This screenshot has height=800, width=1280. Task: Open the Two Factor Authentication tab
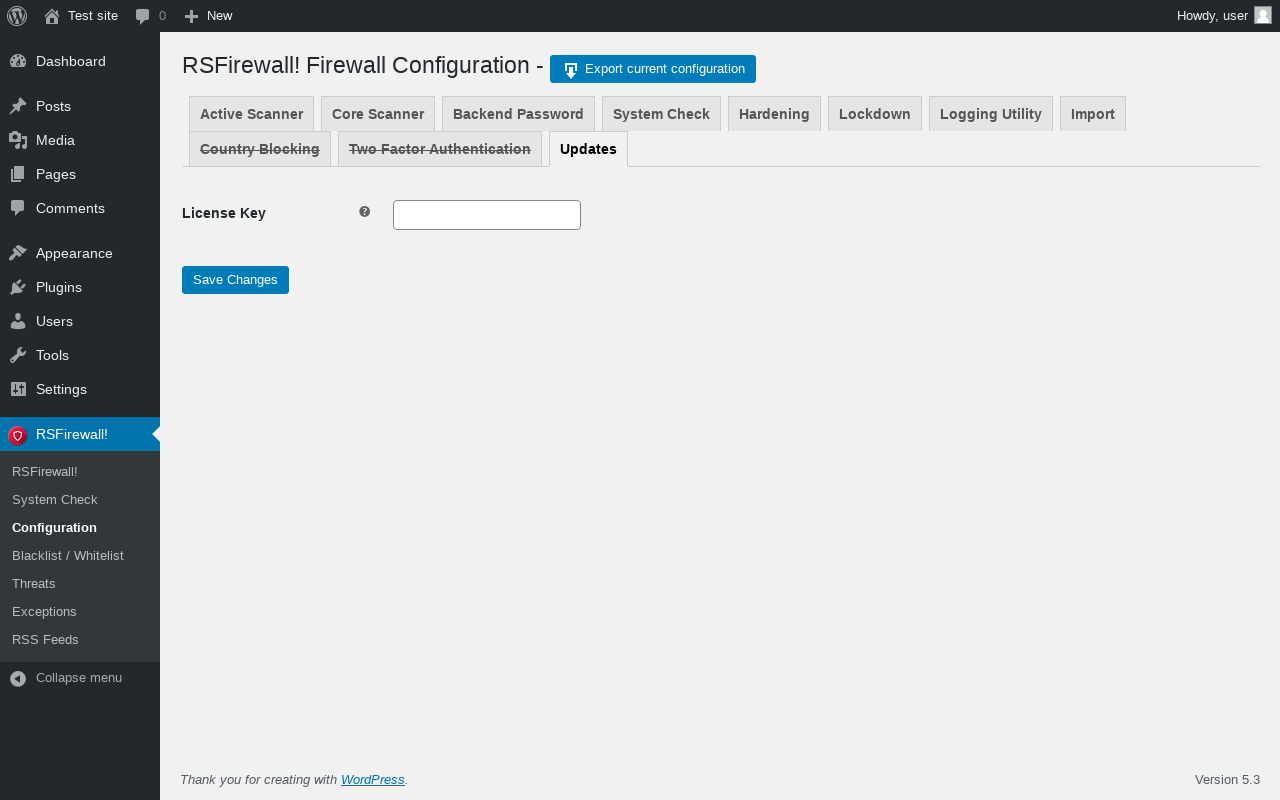[440, 149]
